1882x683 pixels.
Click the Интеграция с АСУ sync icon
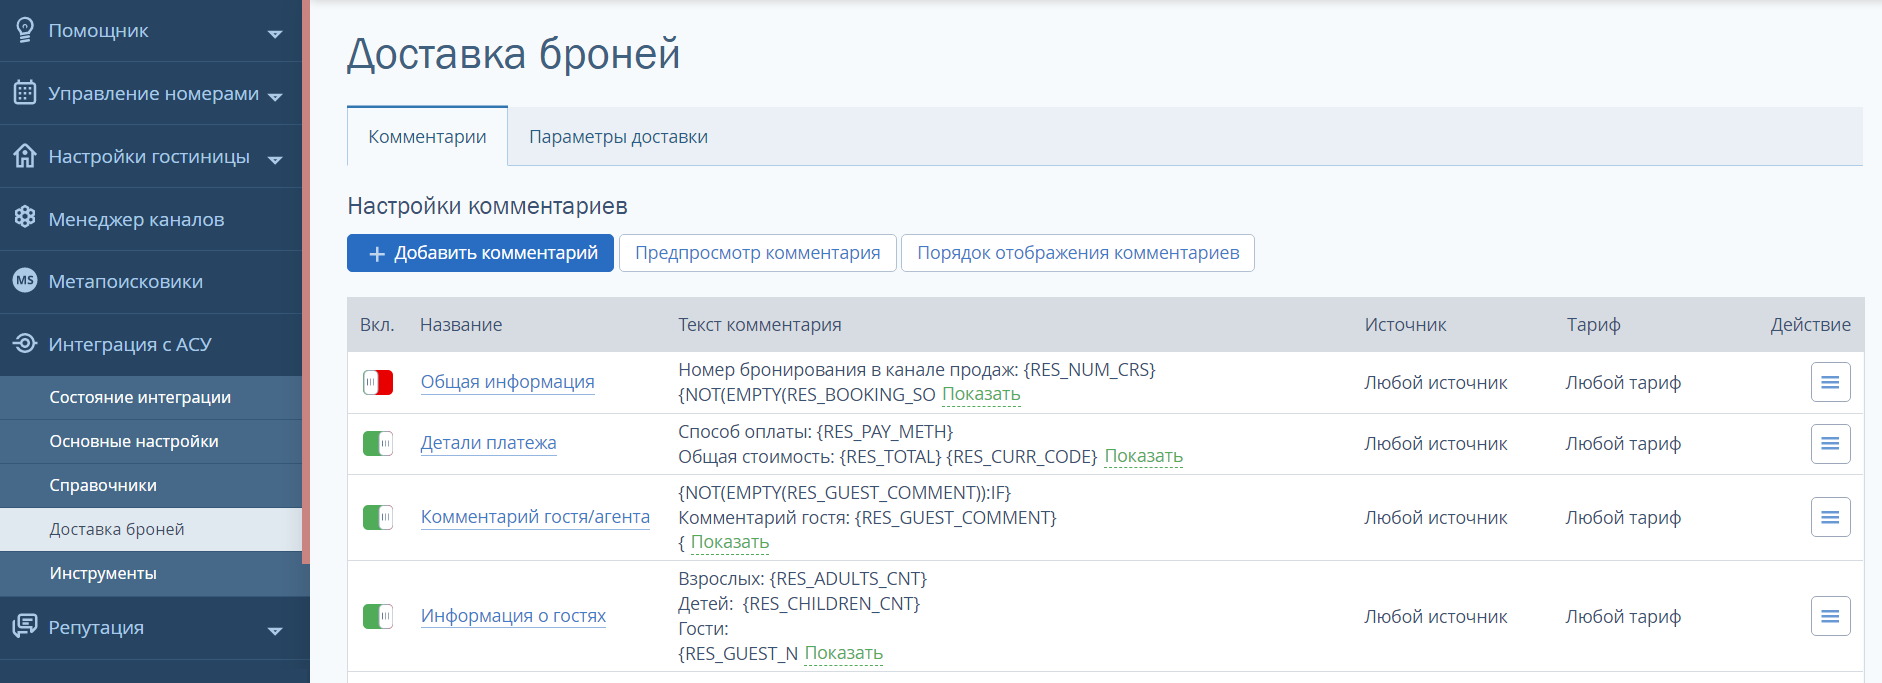[25, 344]
